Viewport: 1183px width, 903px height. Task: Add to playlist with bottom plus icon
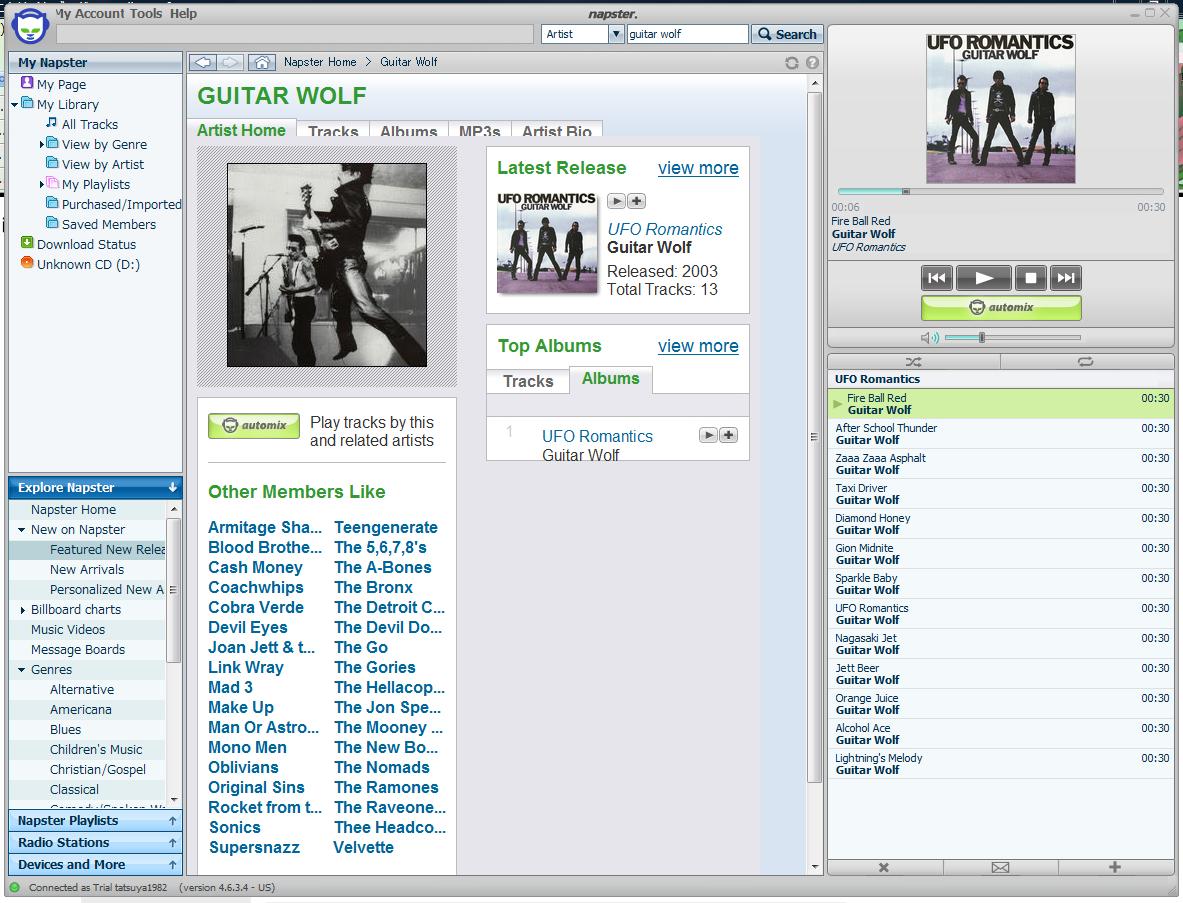coord(1115,867)
